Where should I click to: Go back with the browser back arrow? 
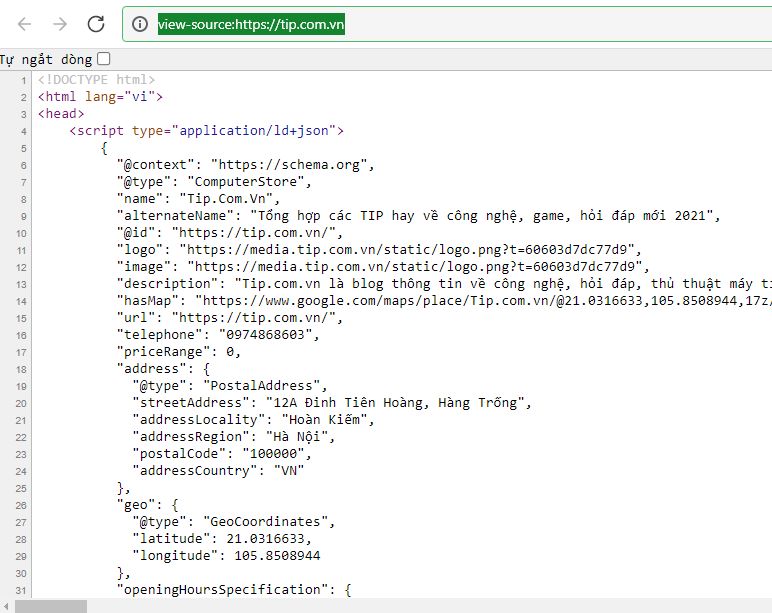pos(24,24)
